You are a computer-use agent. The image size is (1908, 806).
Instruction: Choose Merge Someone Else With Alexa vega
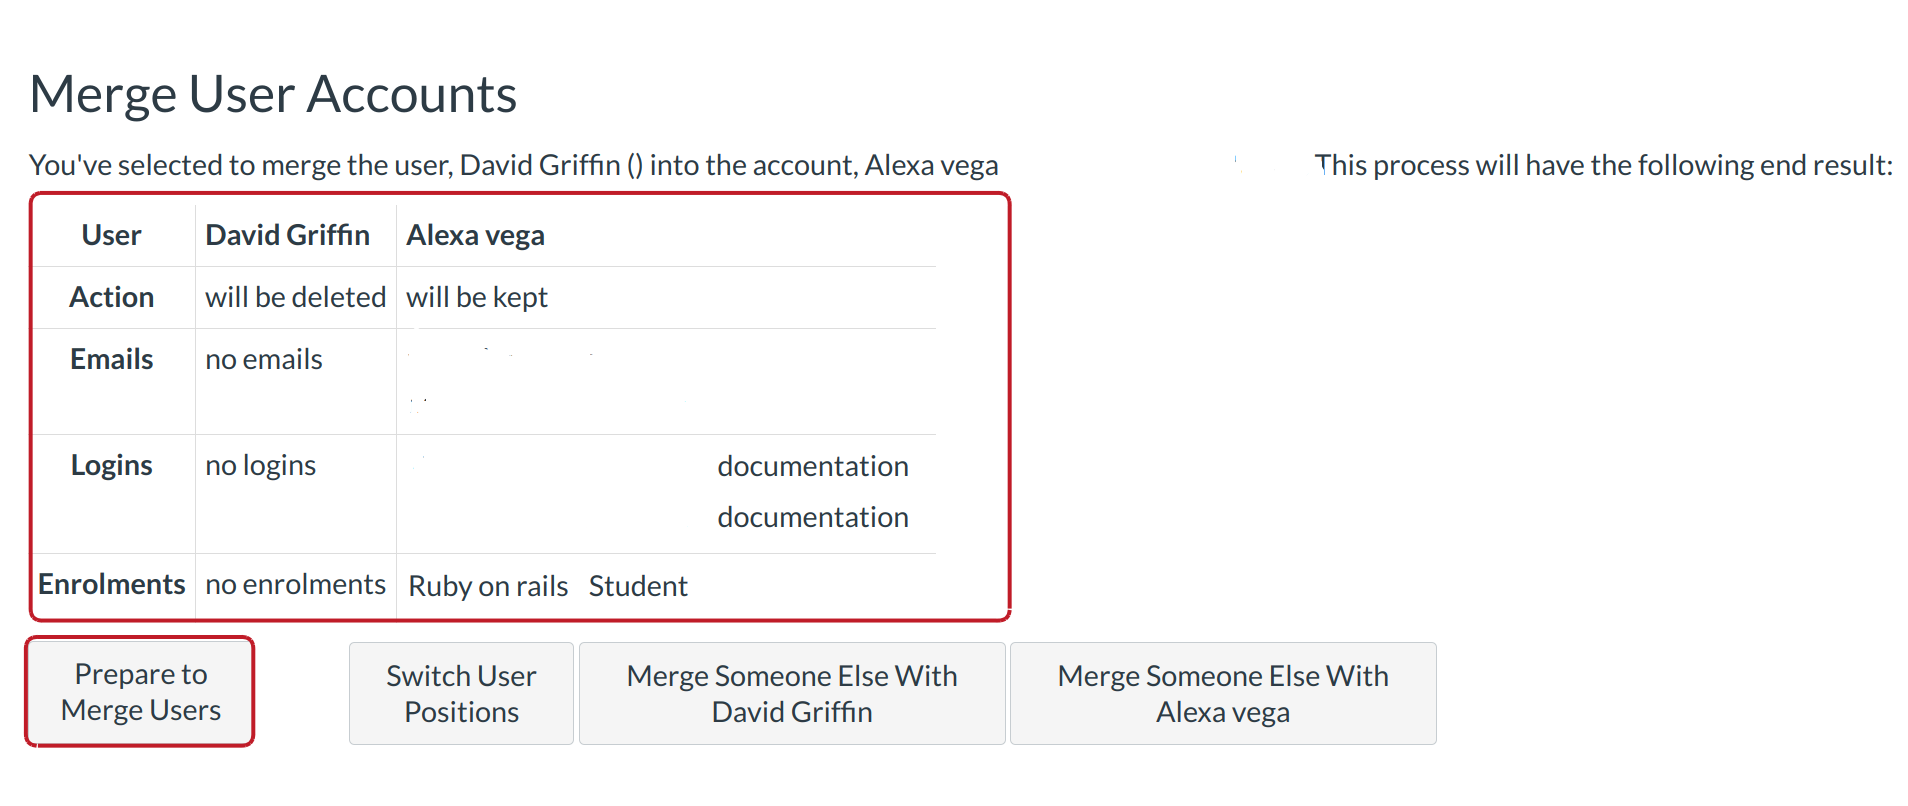1222,694
